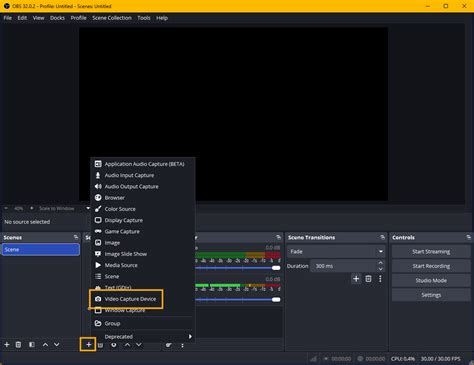Remove selected scene with trash icon
The height and width of the screenshot is (365, 474).
pos(18,344)
